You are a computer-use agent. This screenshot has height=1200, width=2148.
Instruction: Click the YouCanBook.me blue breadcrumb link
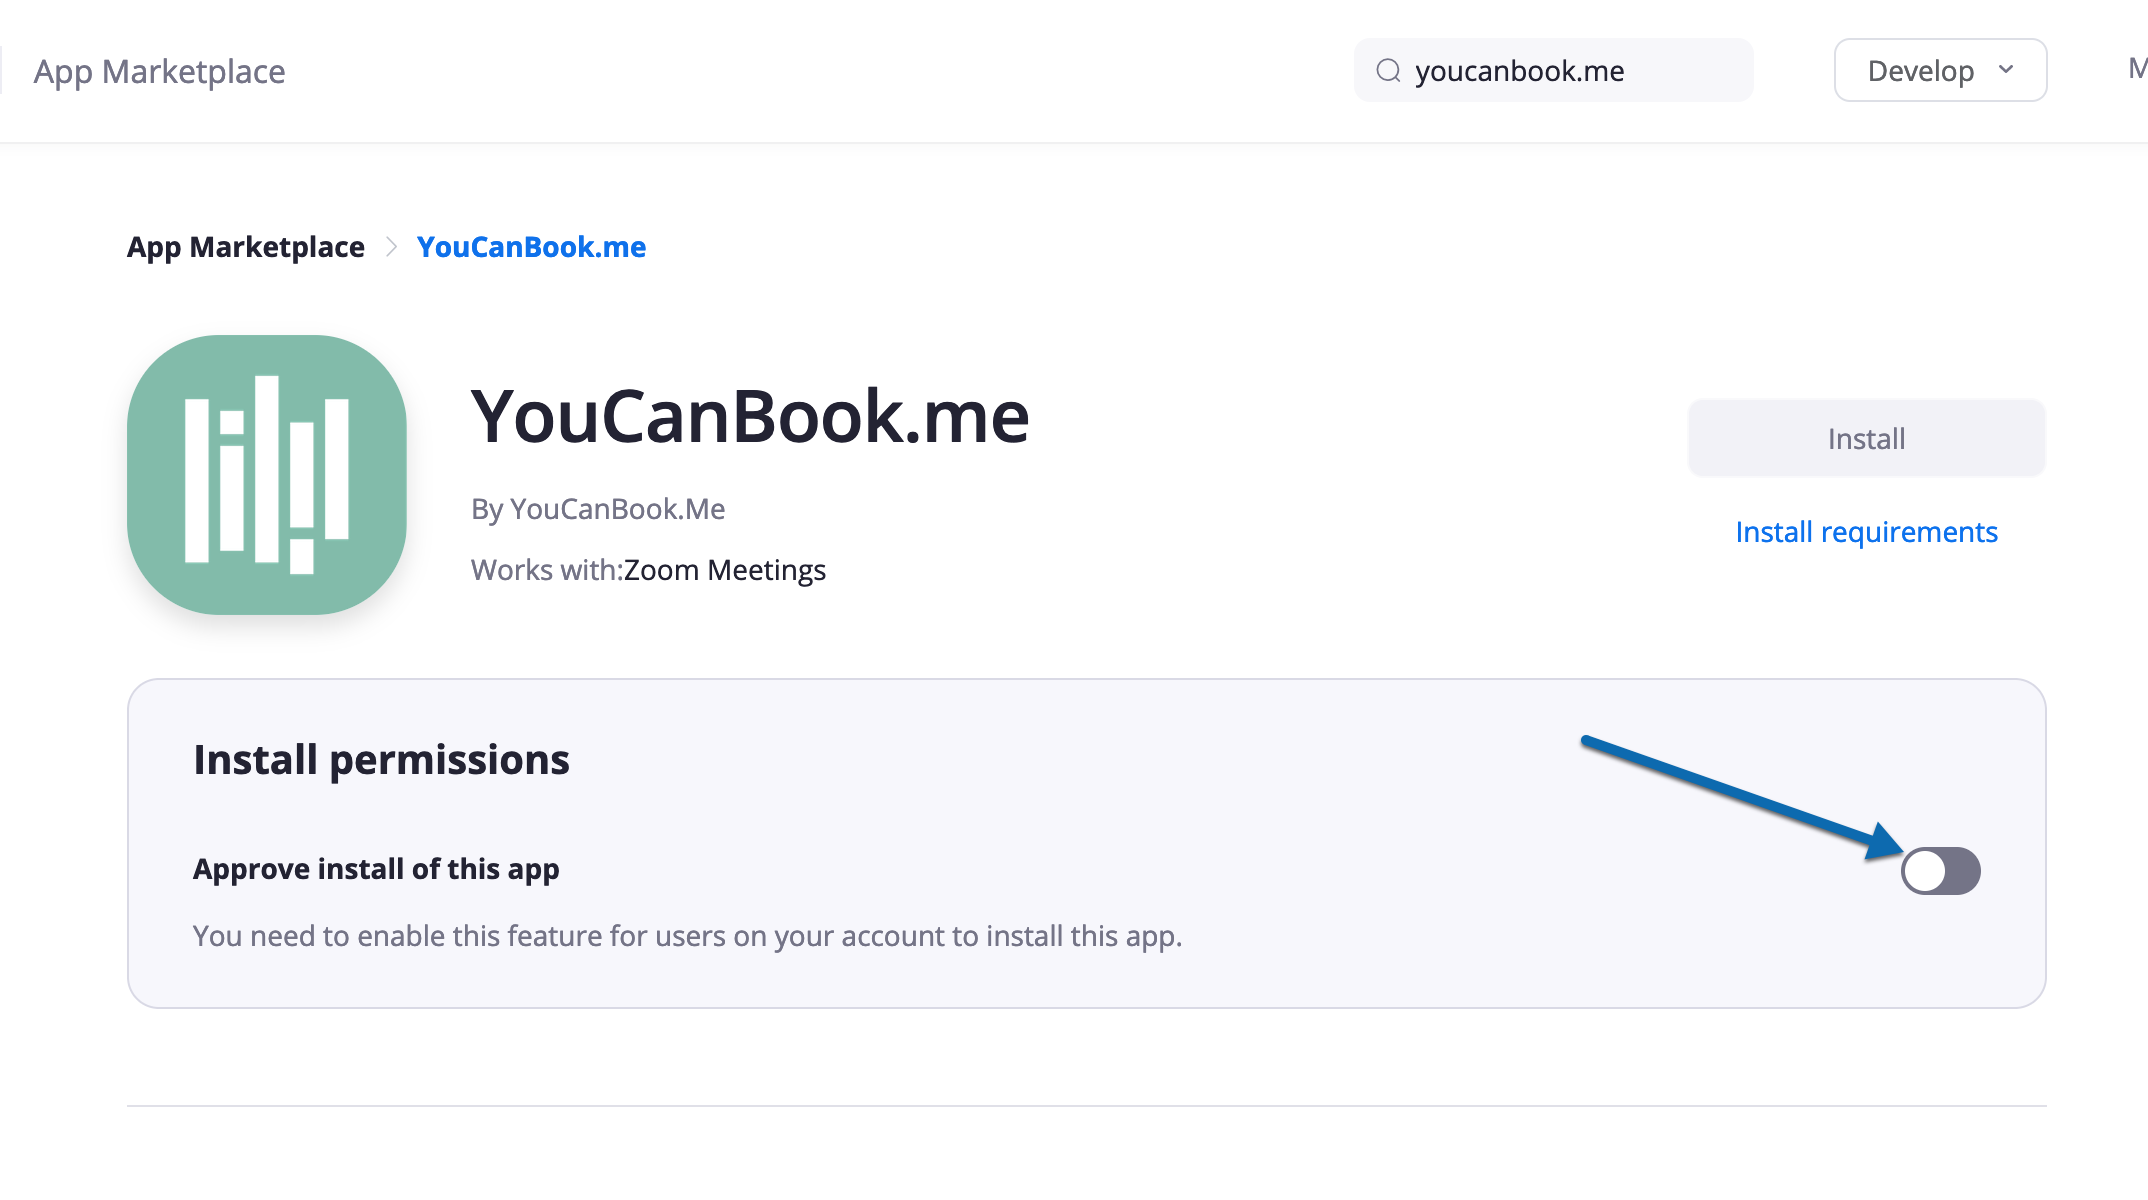coord(531,247)
